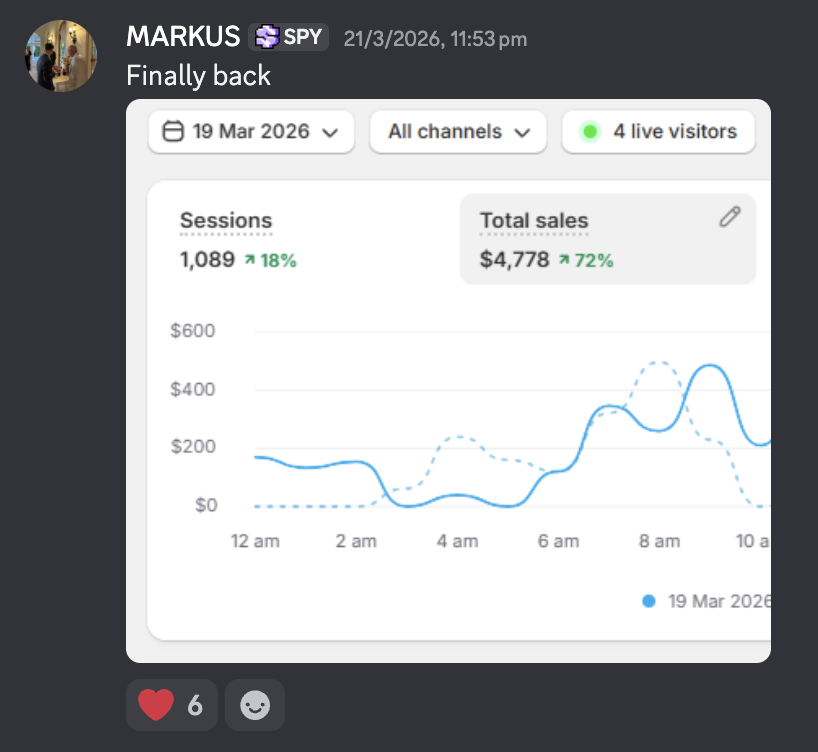
Task: Click the calendar icon in date picker
Action: tap(173, 132)
